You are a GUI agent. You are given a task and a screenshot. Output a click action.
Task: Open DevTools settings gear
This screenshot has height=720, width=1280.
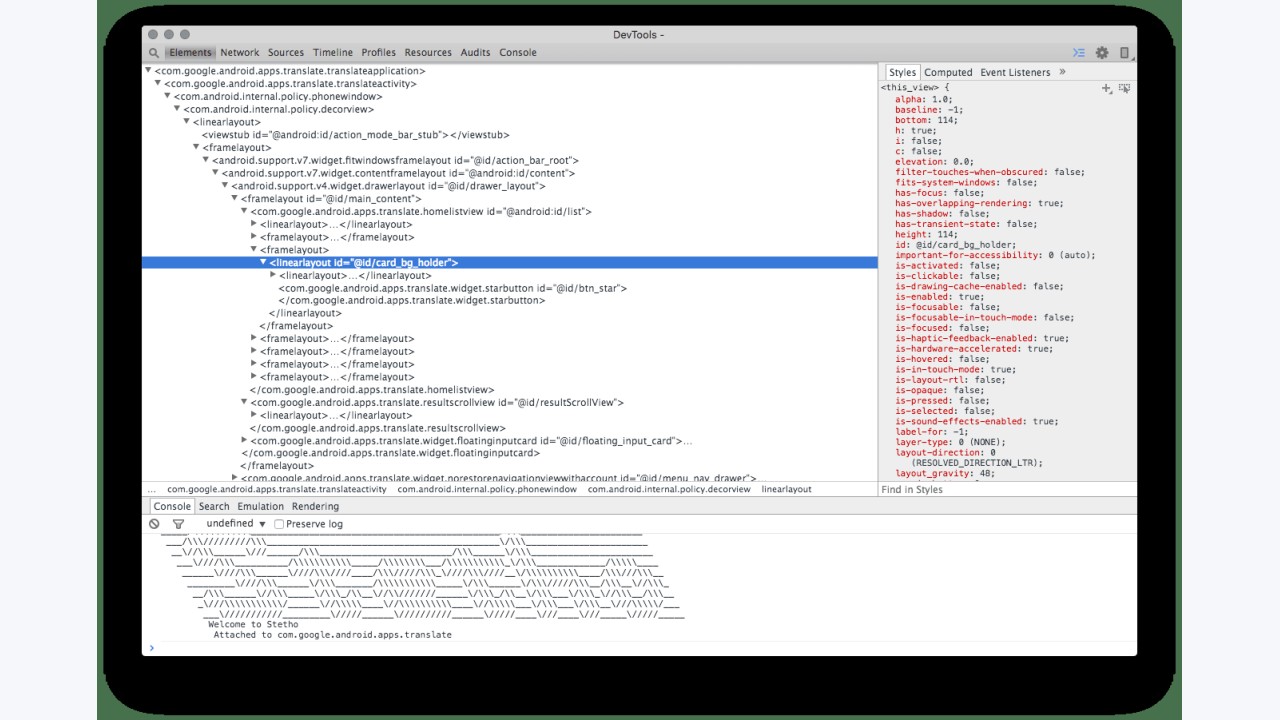coord(1102,53)
